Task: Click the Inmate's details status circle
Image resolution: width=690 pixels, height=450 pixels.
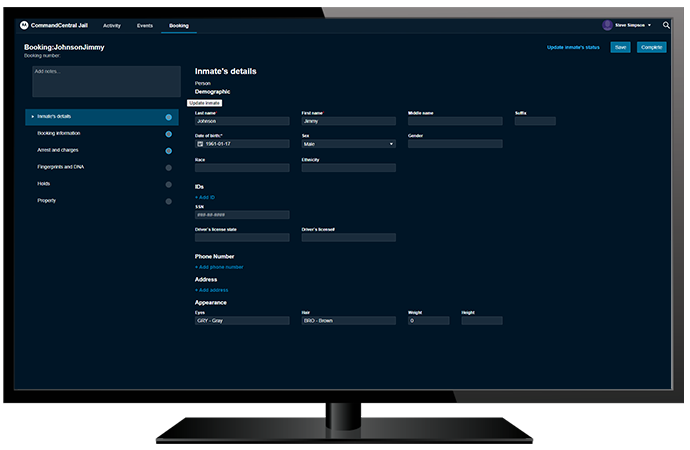Action: [168, 117]
